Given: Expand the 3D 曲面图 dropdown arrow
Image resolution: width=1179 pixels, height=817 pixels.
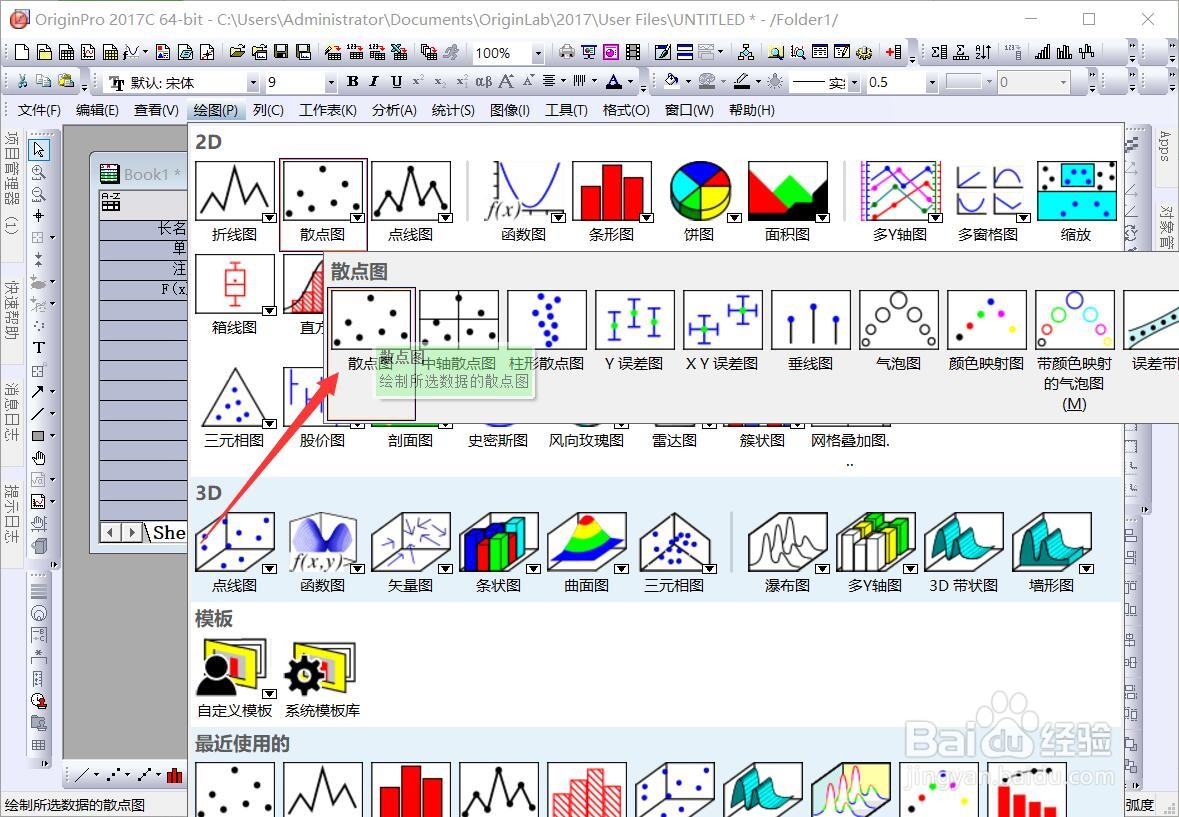Looking at the screenshot, I should pyautogui.click(x=621, y=568).
